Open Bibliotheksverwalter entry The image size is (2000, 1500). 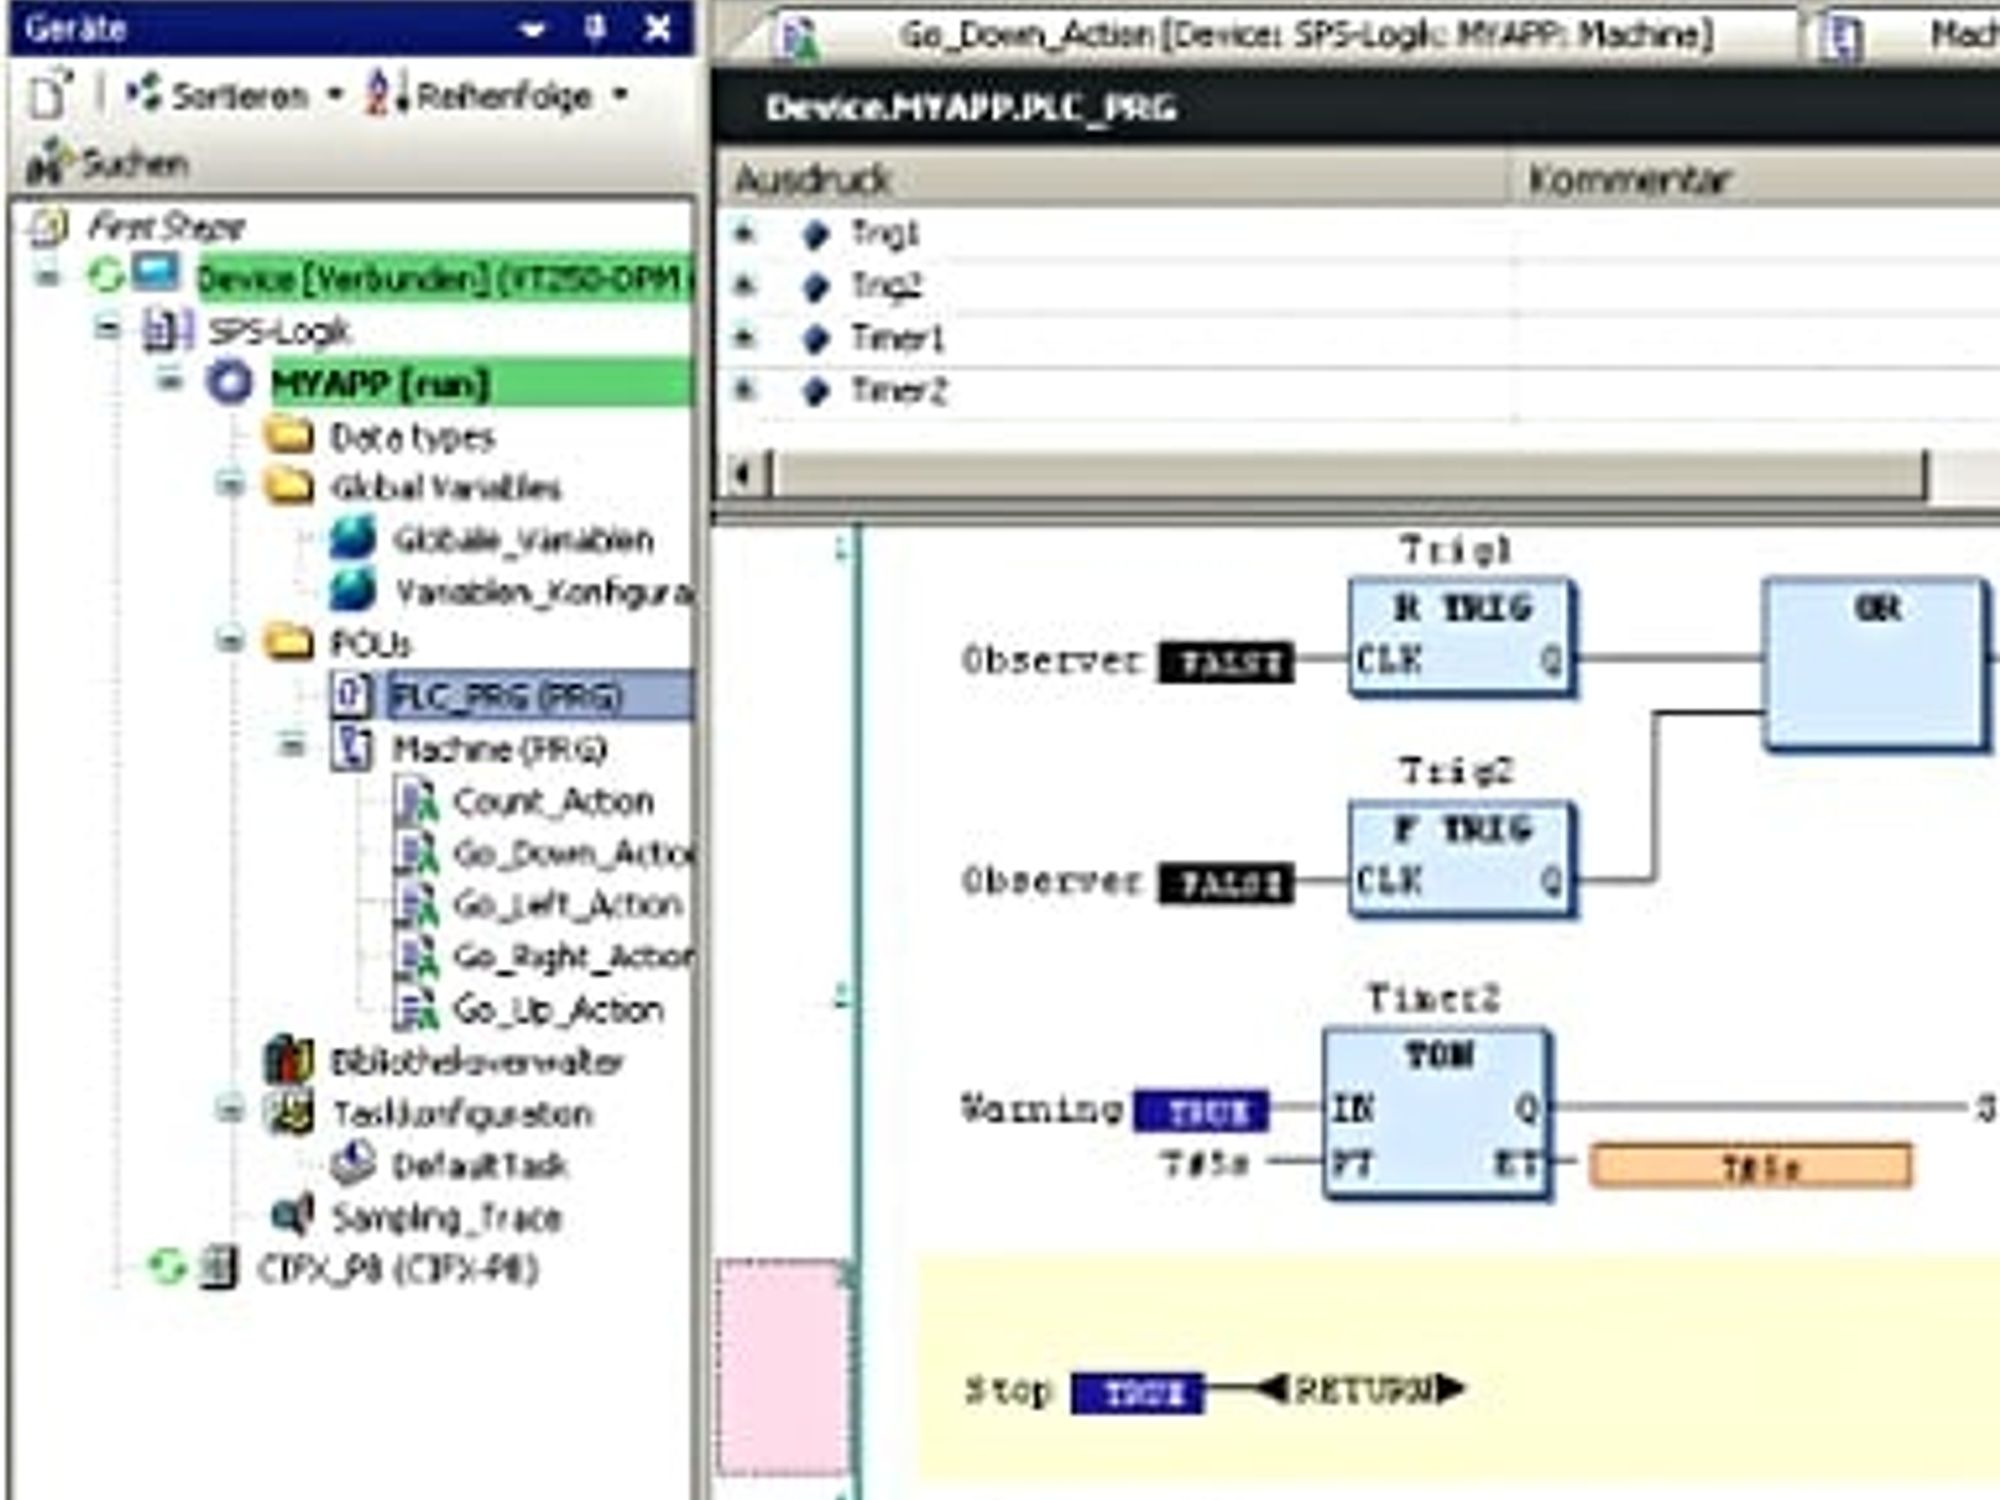pos(477,1062)
